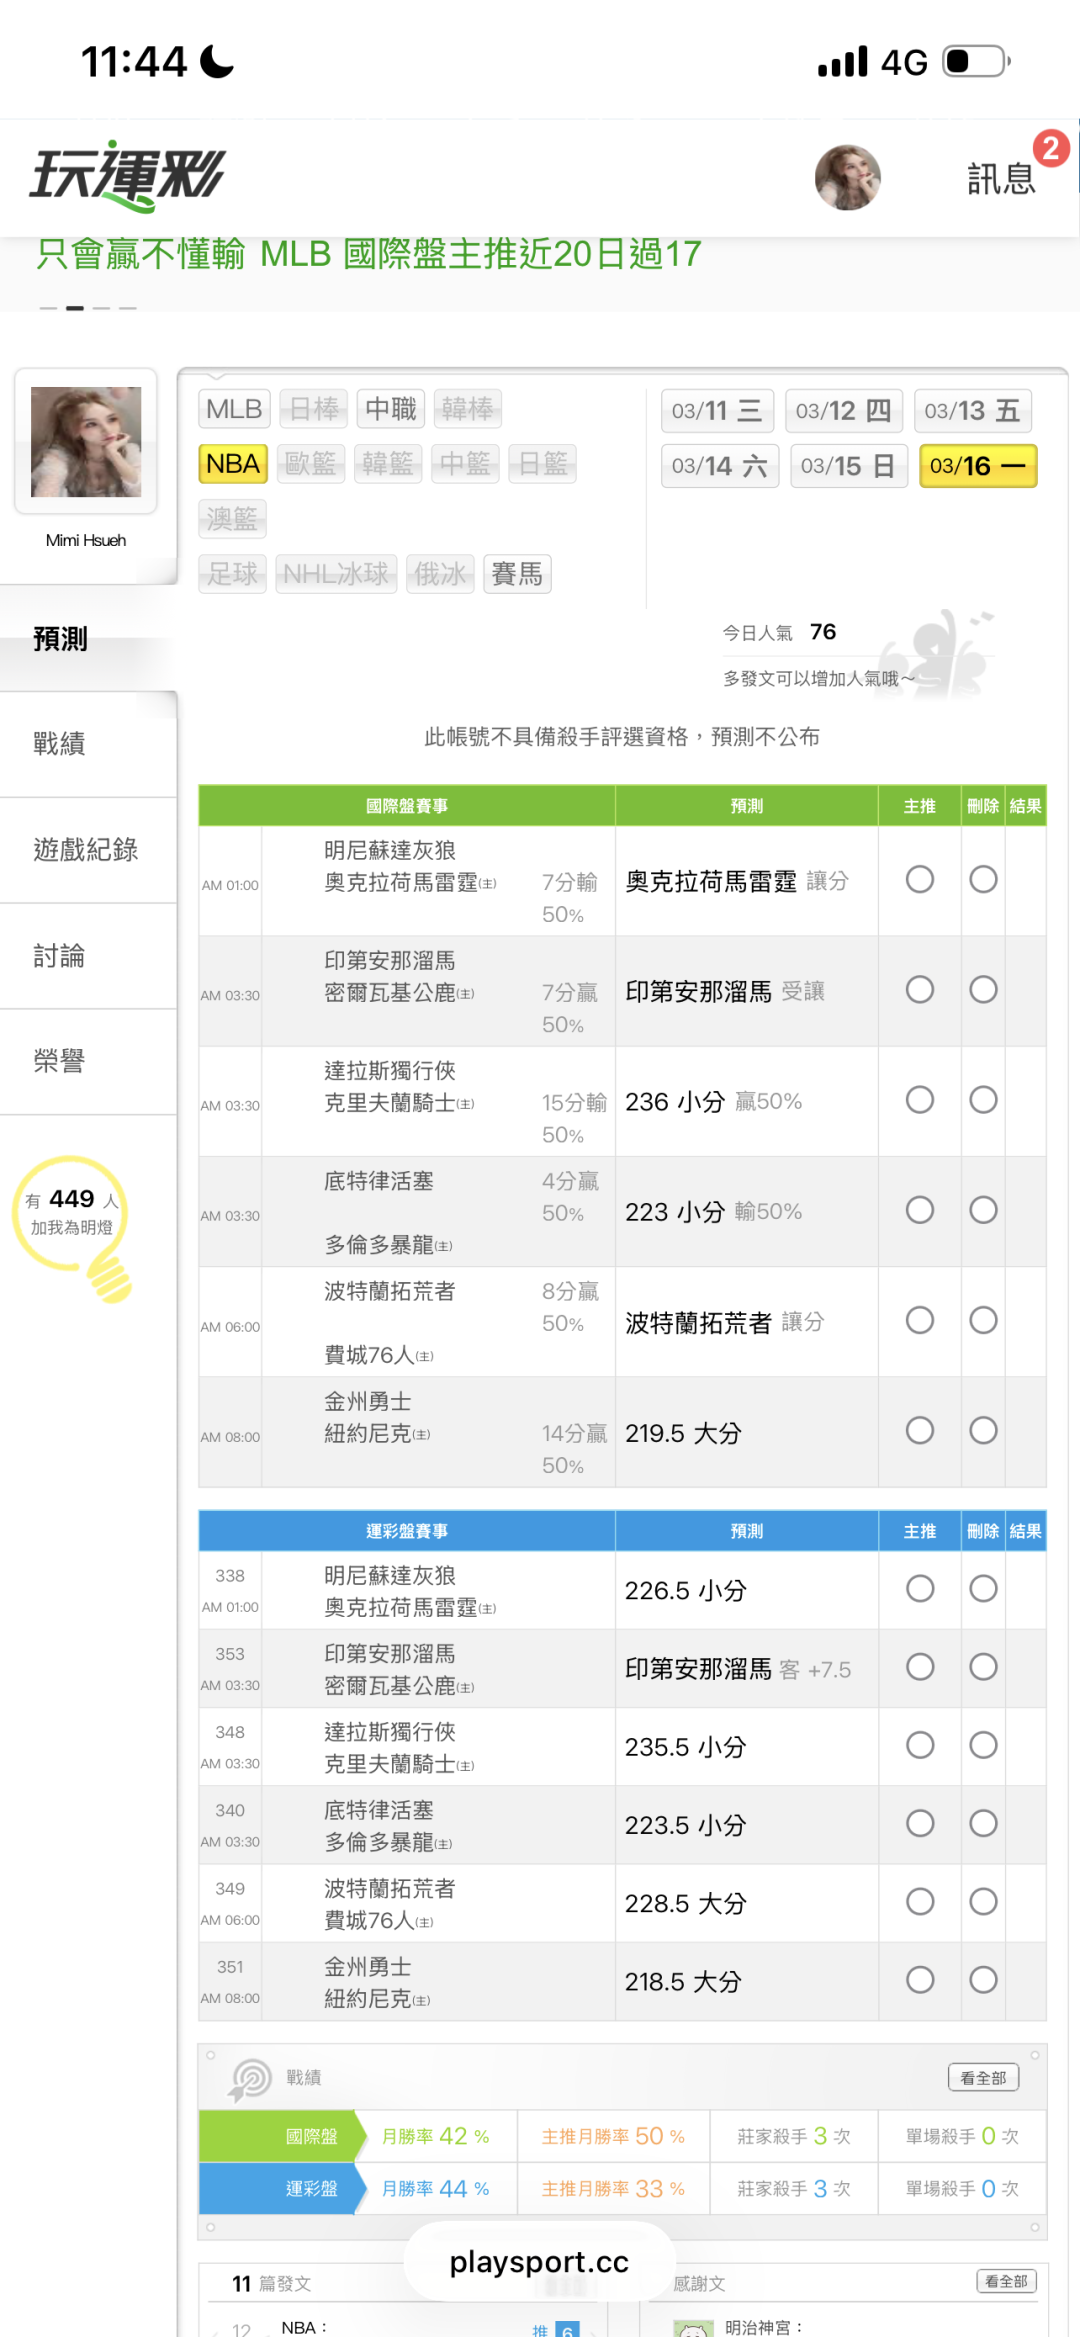Tap the round profile avatar in header

tap(847, 177)
